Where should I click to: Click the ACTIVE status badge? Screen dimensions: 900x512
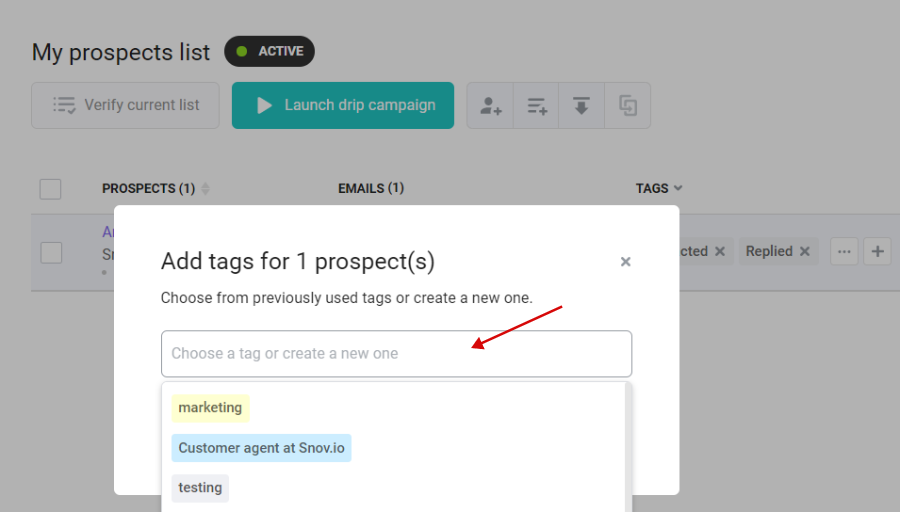(x=269, y=52)
